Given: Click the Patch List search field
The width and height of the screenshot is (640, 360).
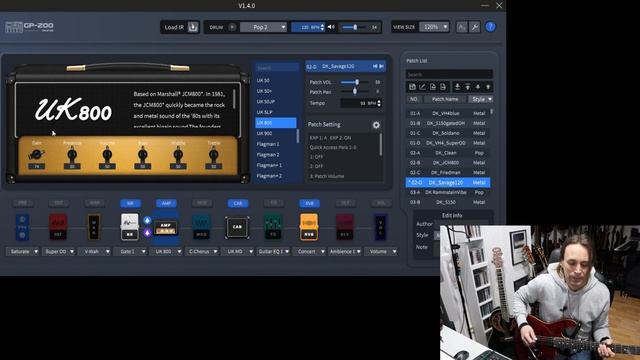Looking at the screenshot, I should tap(449, 74).
